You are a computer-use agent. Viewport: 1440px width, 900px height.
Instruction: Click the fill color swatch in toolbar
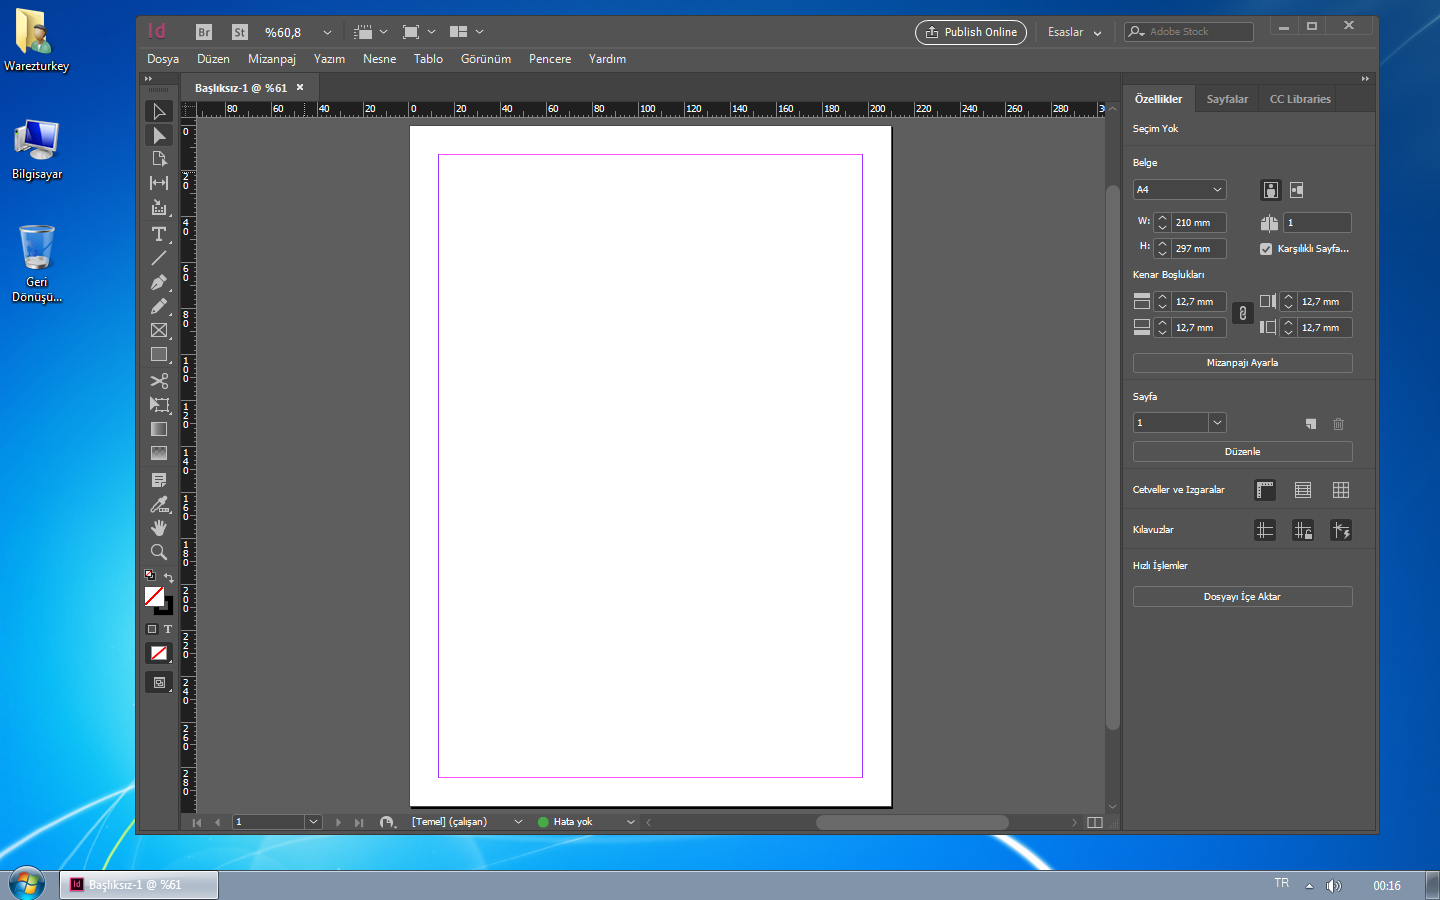[x=154, y=596]
